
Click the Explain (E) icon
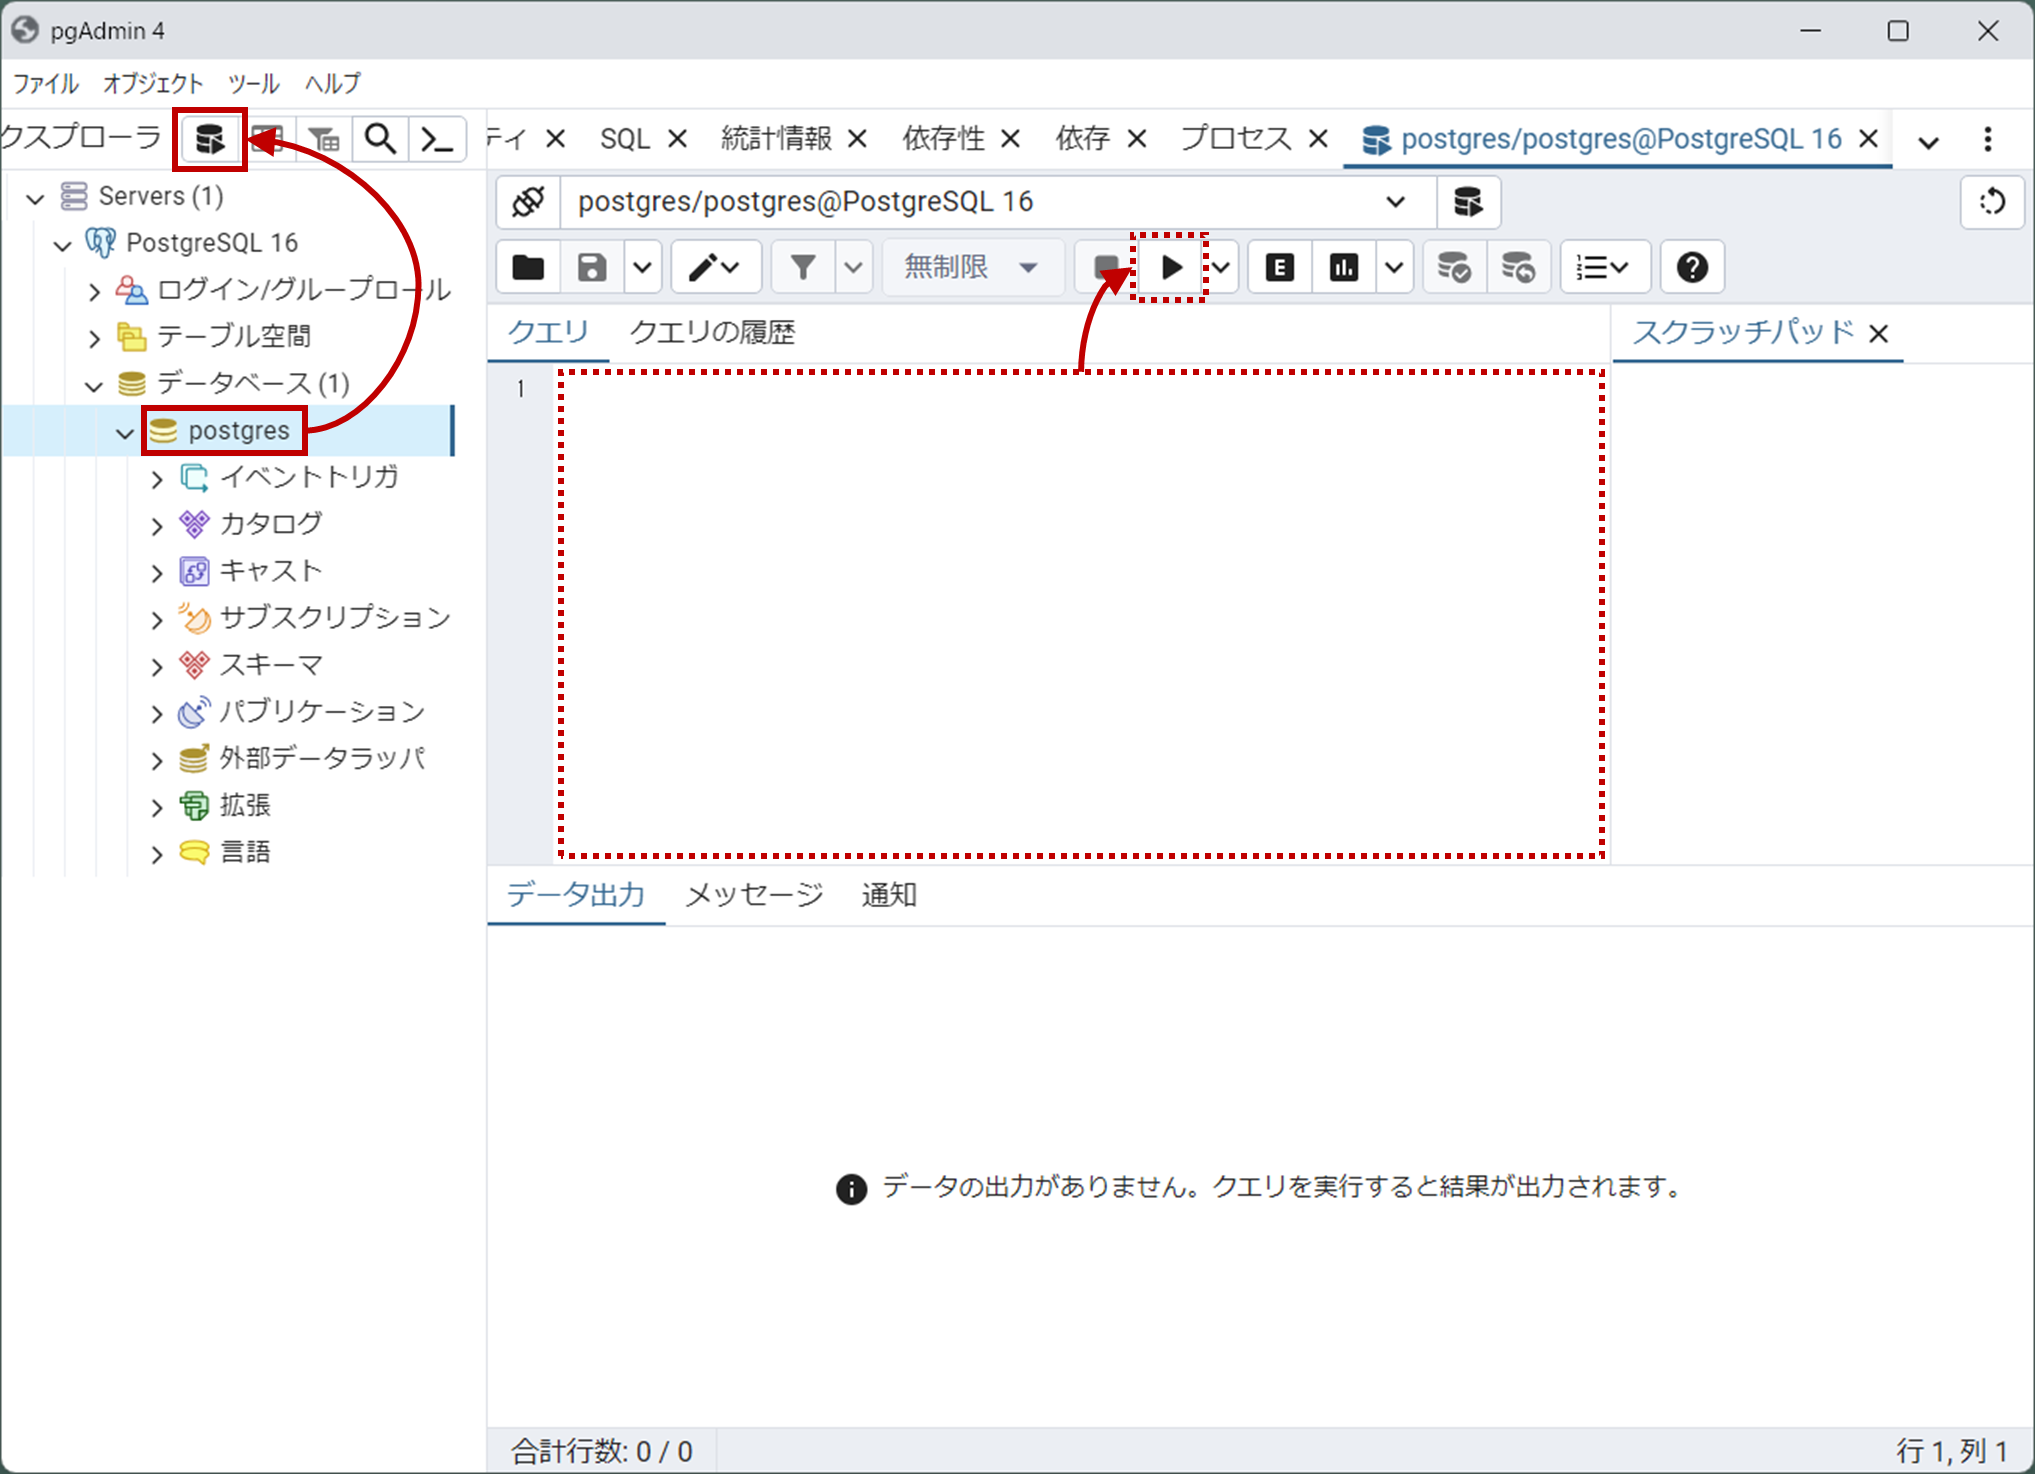[1280, 267]
